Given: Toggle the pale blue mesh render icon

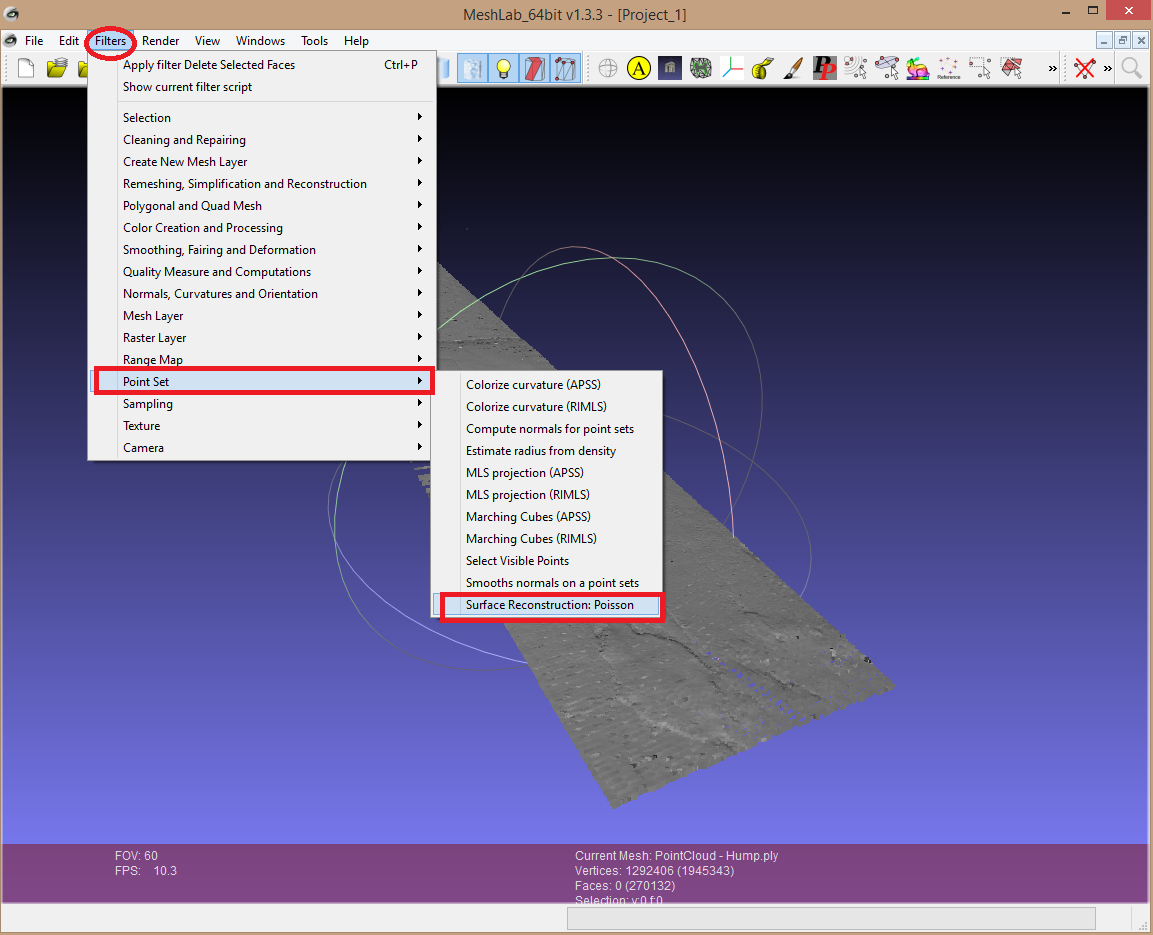Looking at the screenshot, I should pos(473,69).
